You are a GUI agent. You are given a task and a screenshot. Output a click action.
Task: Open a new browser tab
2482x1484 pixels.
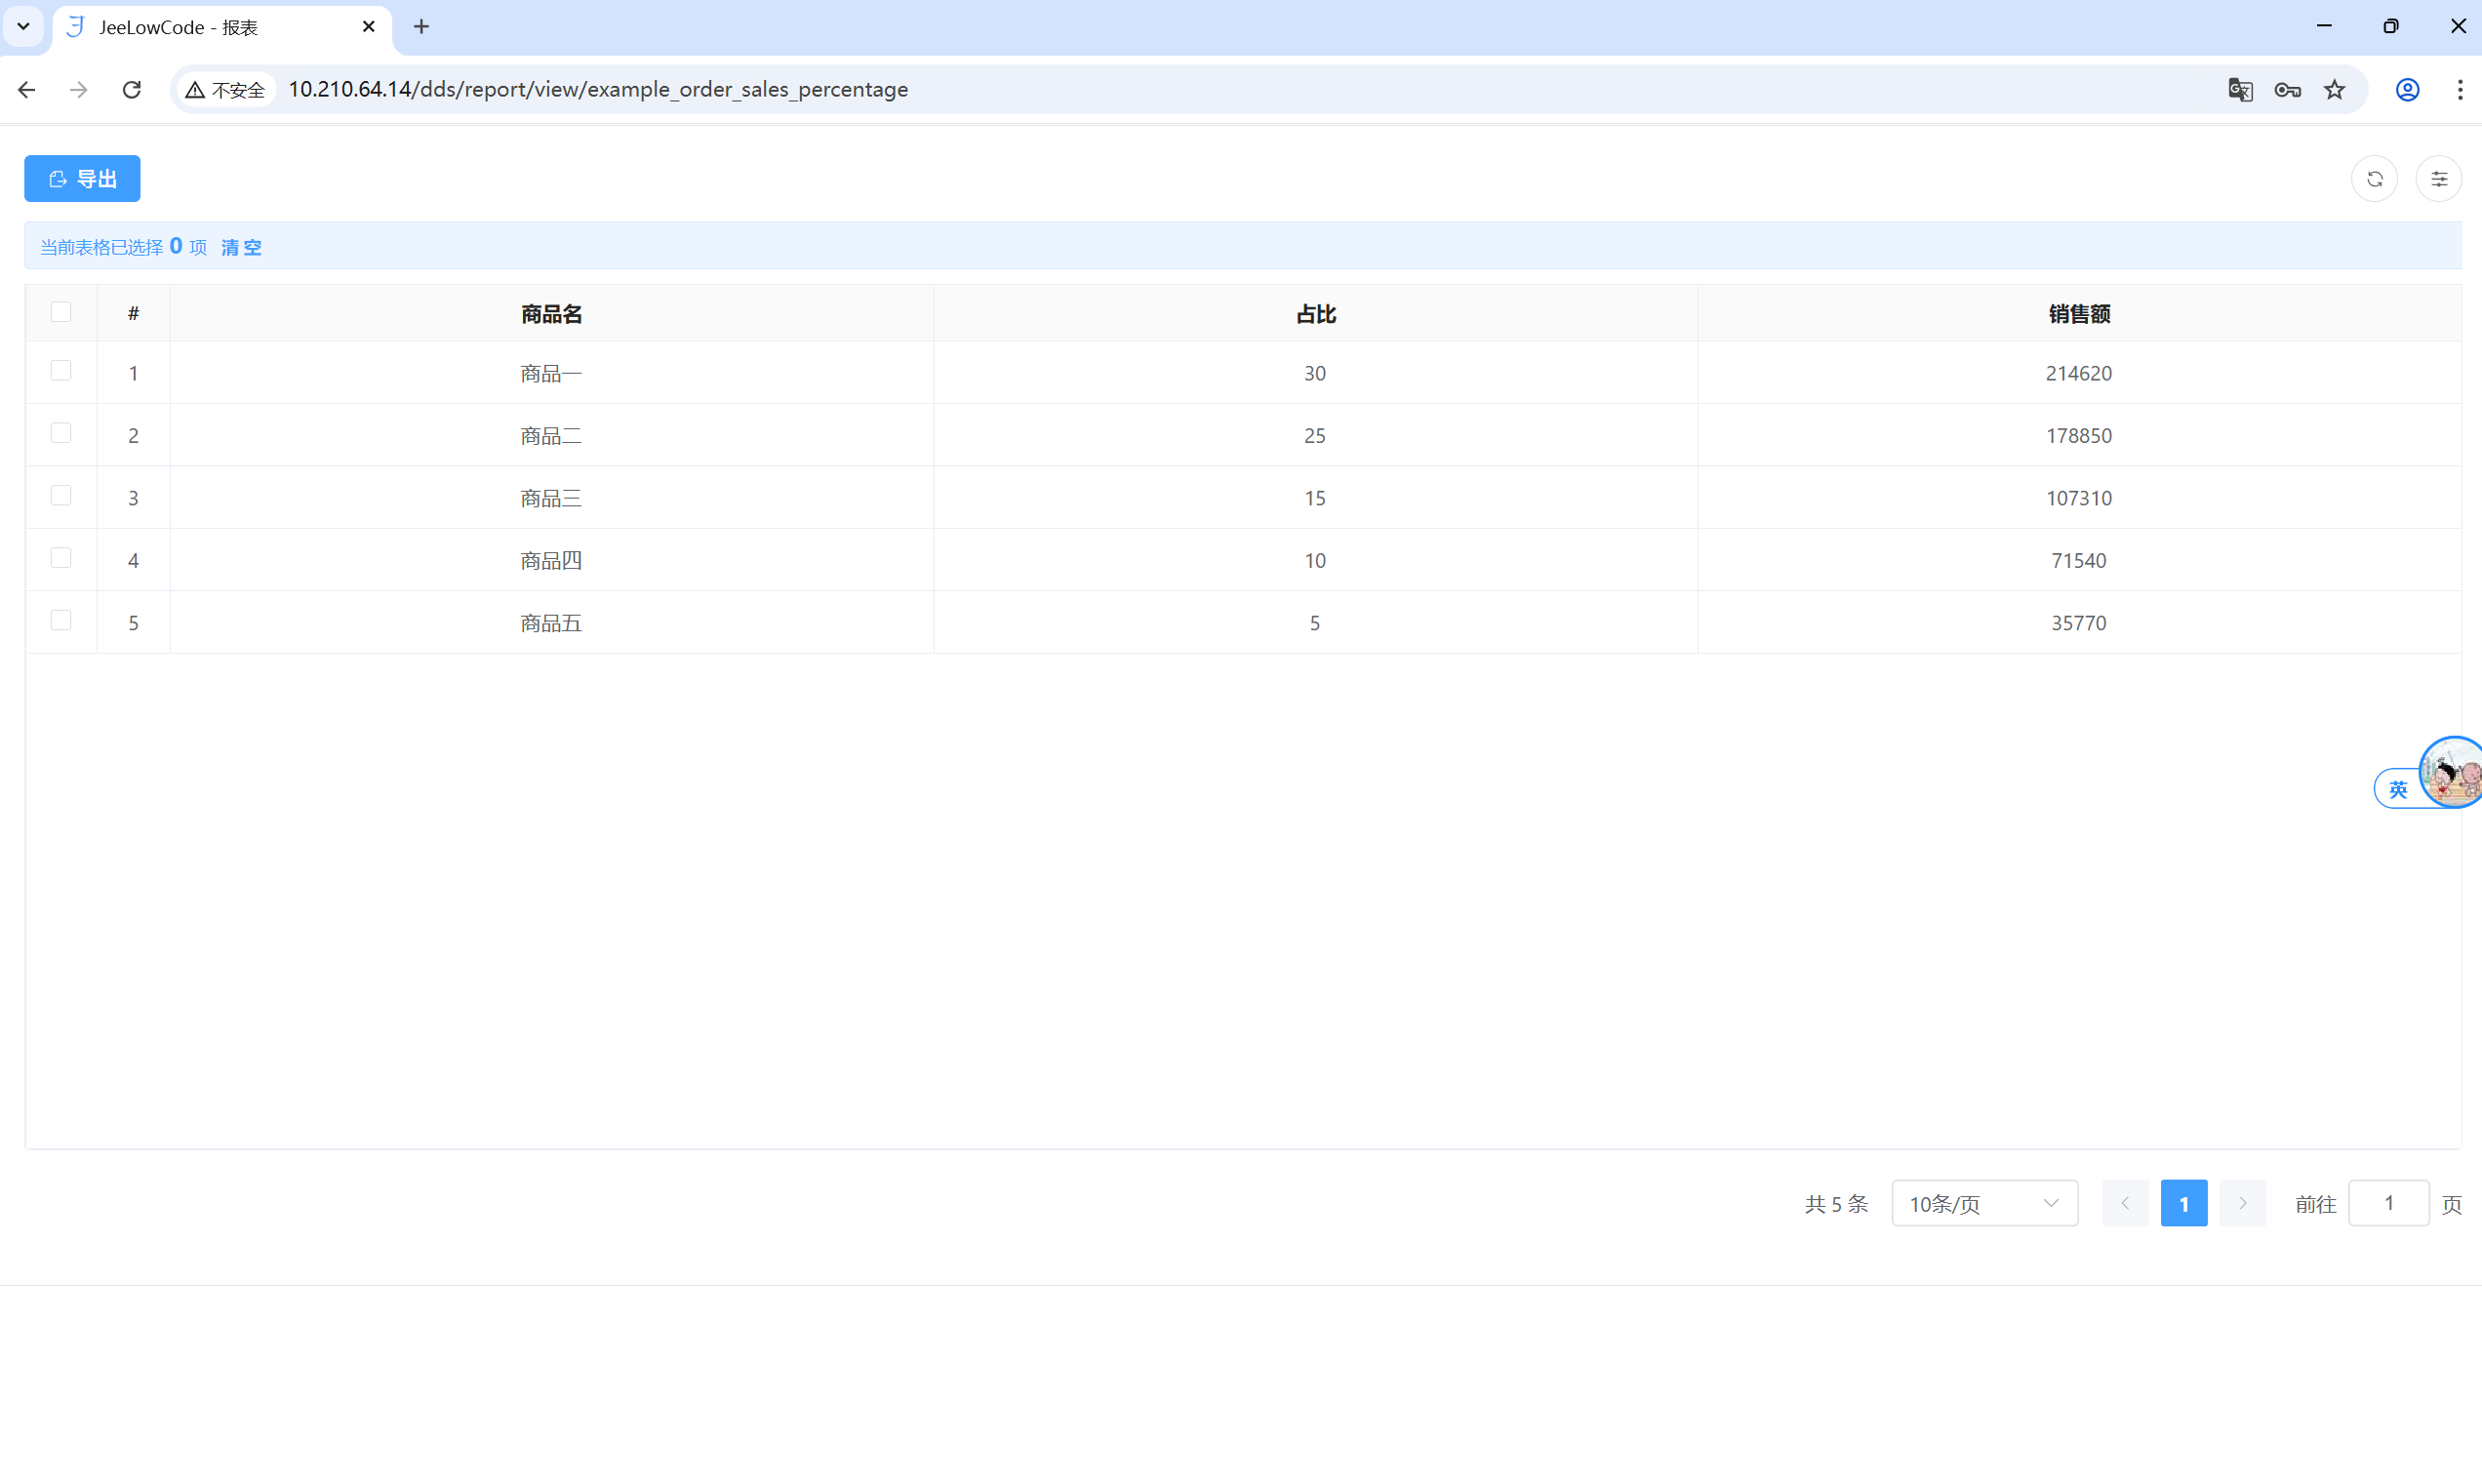point(421,27)
